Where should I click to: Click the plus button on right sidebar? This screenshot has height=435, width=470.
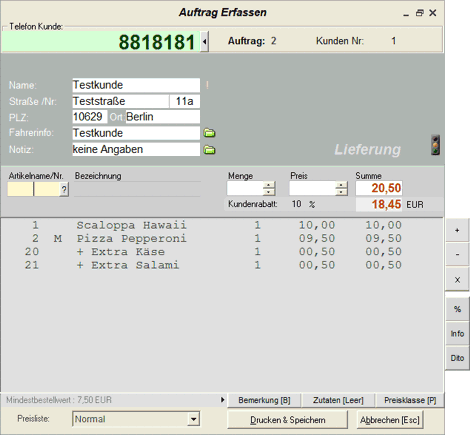[x=457, y=230]
